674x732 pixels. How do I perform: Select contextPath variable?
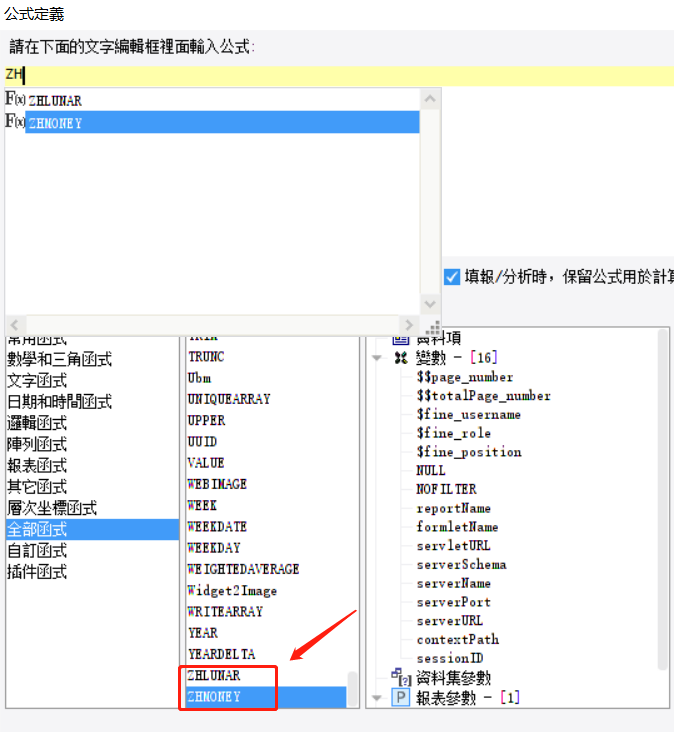(458, 640)
